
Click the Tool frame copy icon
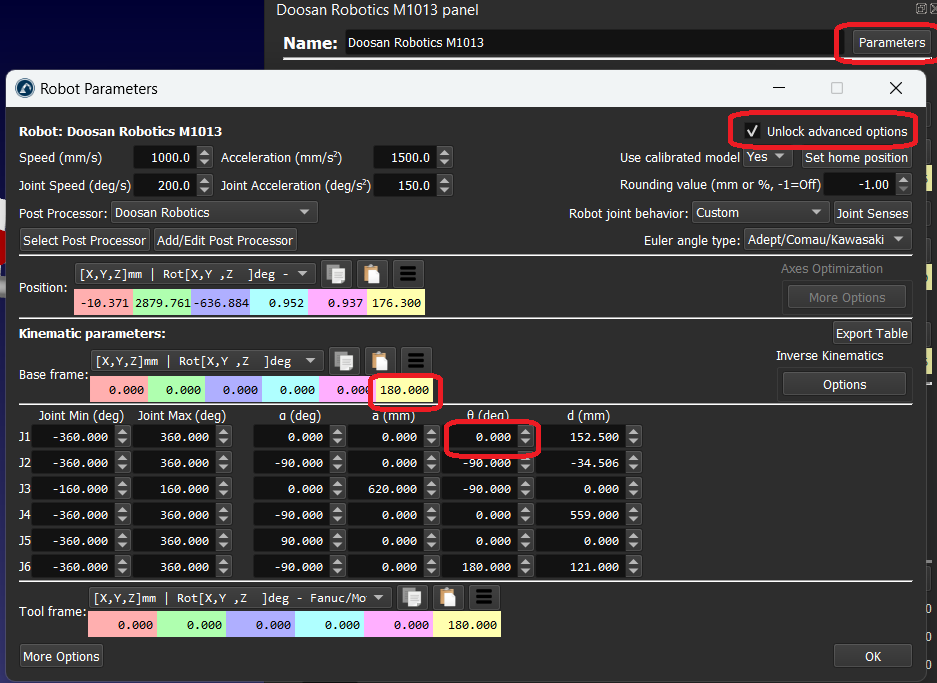413,597
